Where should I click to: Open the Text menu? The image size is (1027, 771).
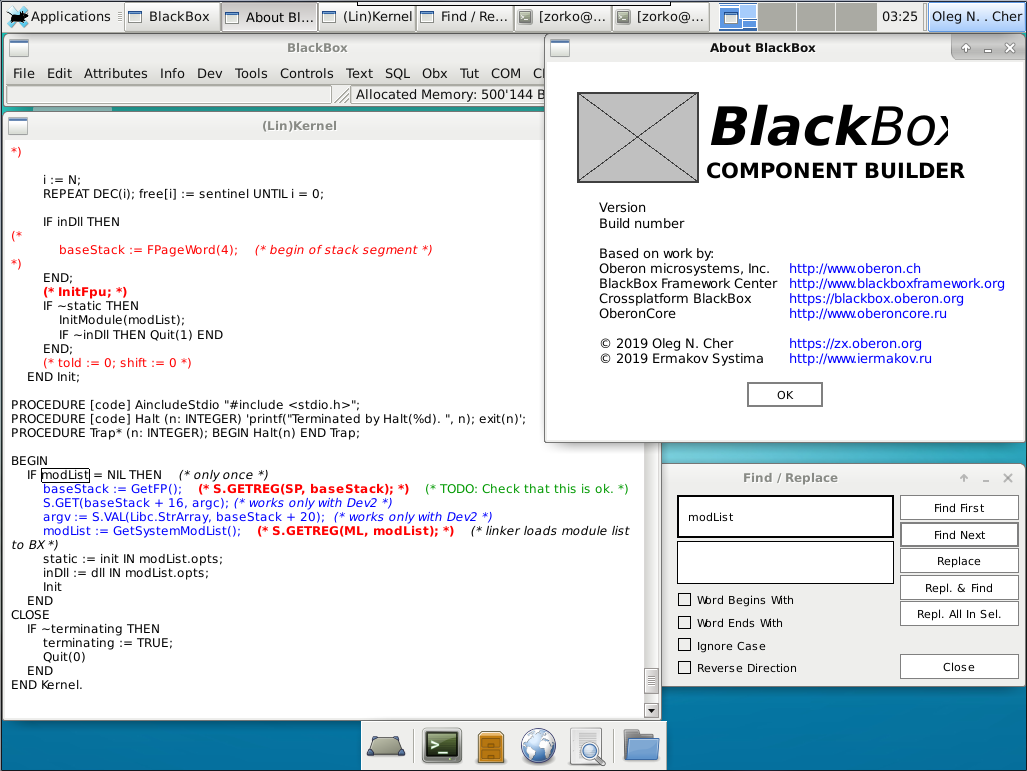(x=359, y=73)
